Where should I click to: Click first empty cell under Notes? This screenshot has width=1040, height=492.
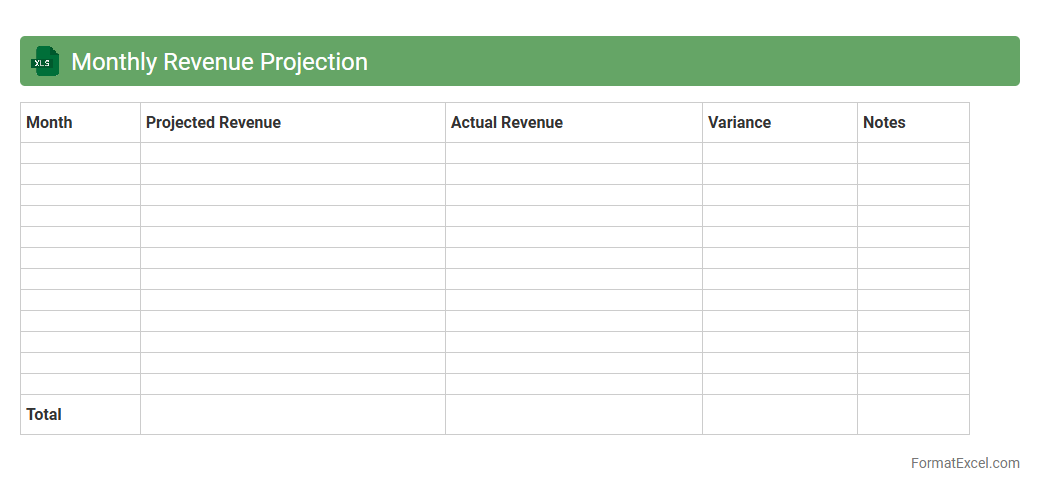[912, 153]
